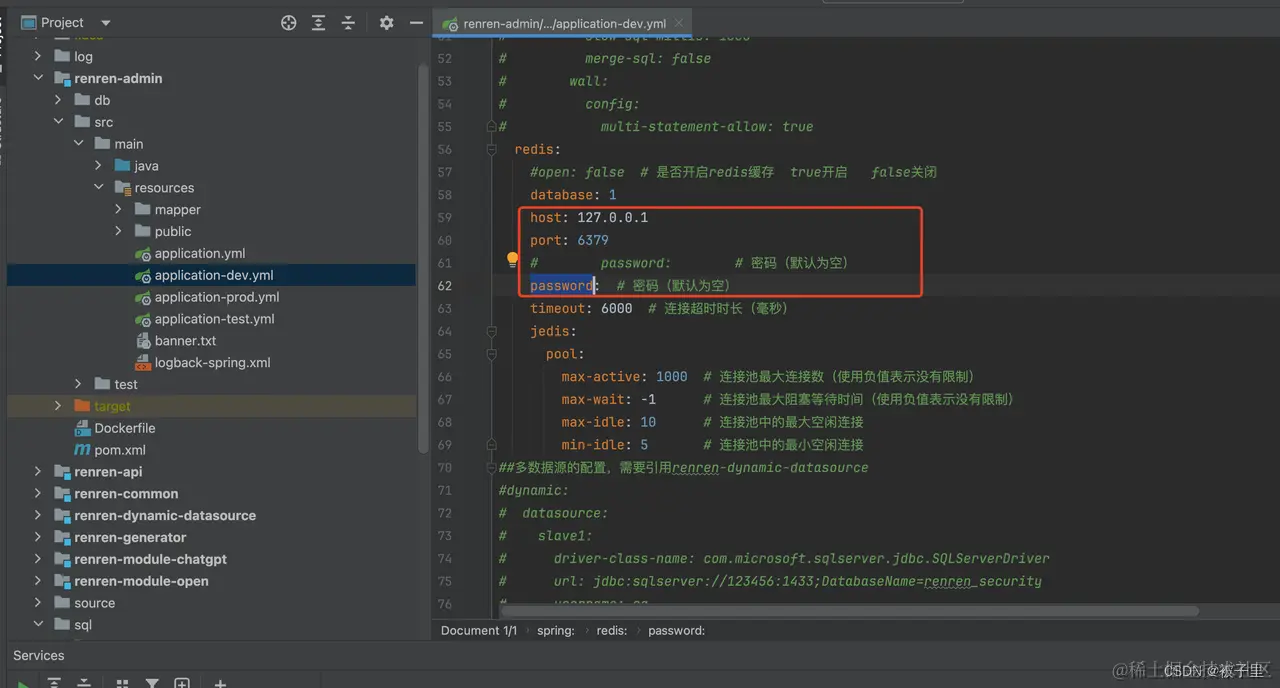The width and height of the screenshot is (1280, 688).
Task: Expand the public folder arrow
Action: coord(118,231)
